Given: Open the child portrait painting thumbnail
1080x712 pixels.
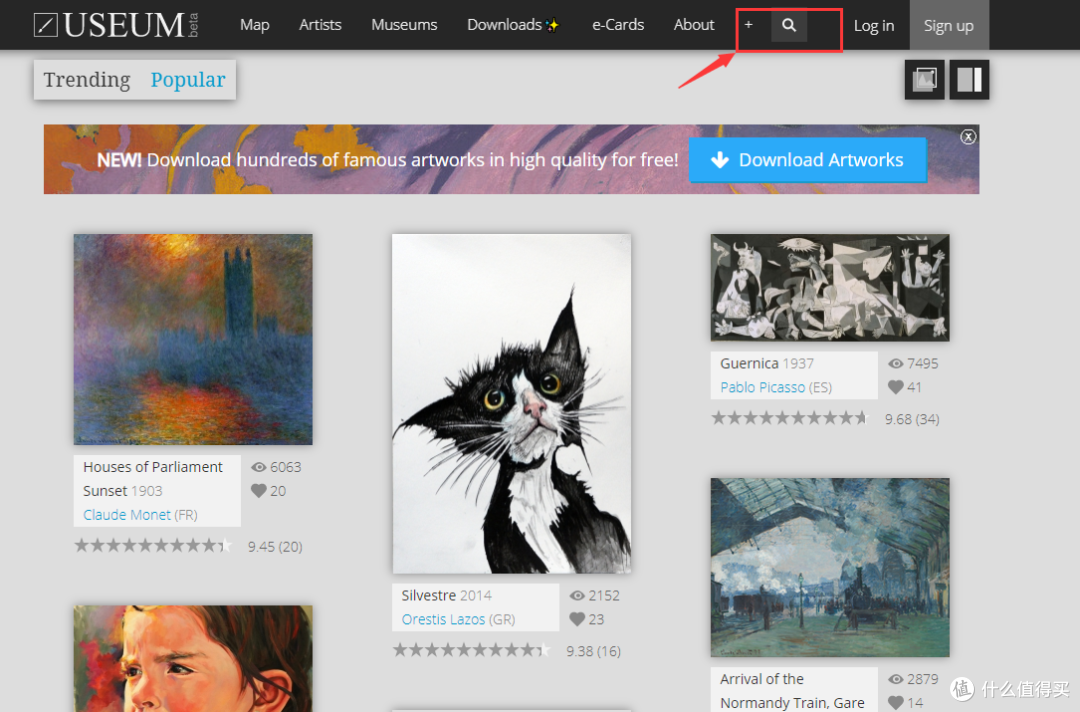Looking at the screenshot, I should pos(193,658).
